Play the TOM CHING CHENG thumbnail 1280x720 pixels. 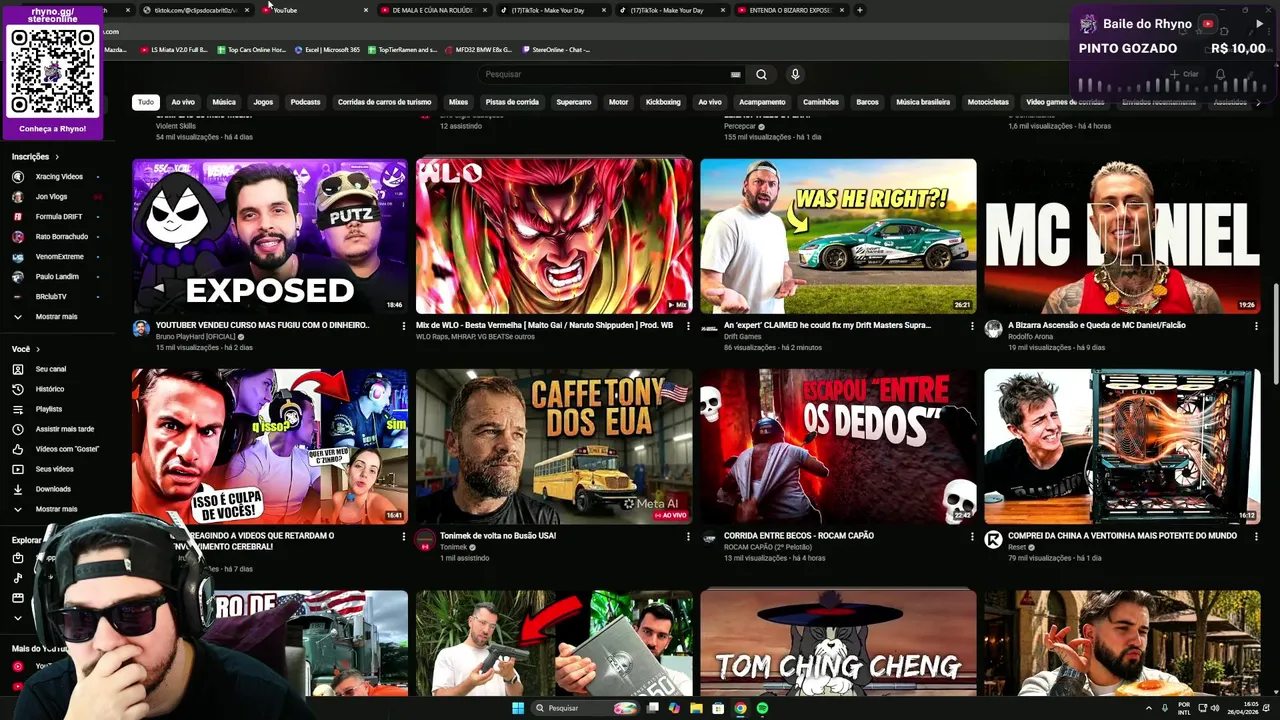(x=838, y=643)
